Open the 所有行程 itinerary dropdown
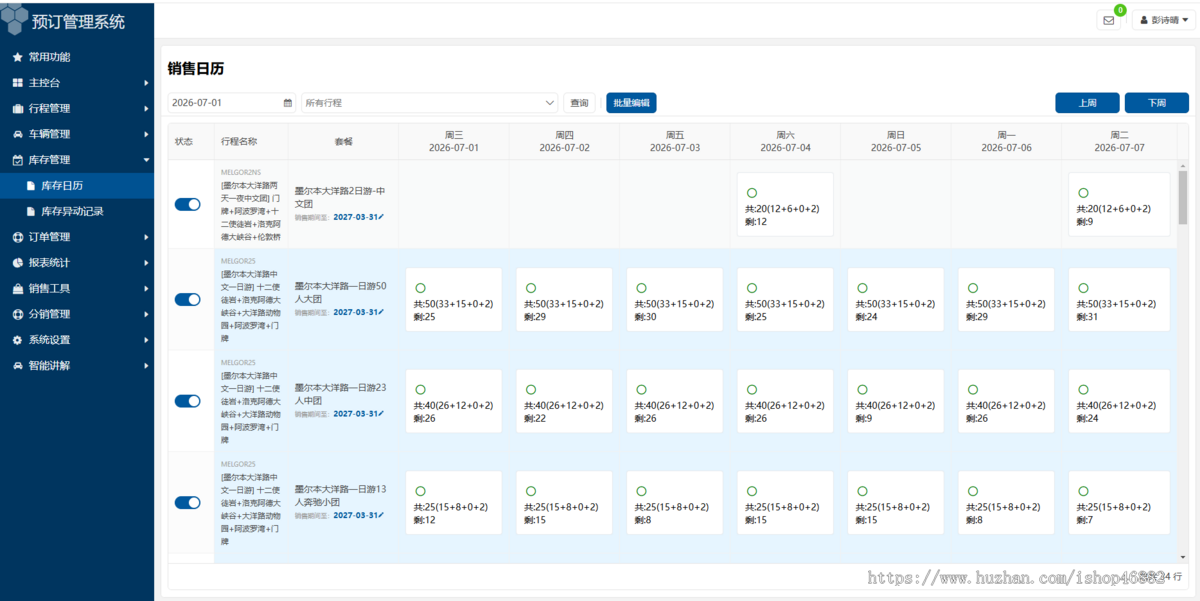 [x=430, y=103]
